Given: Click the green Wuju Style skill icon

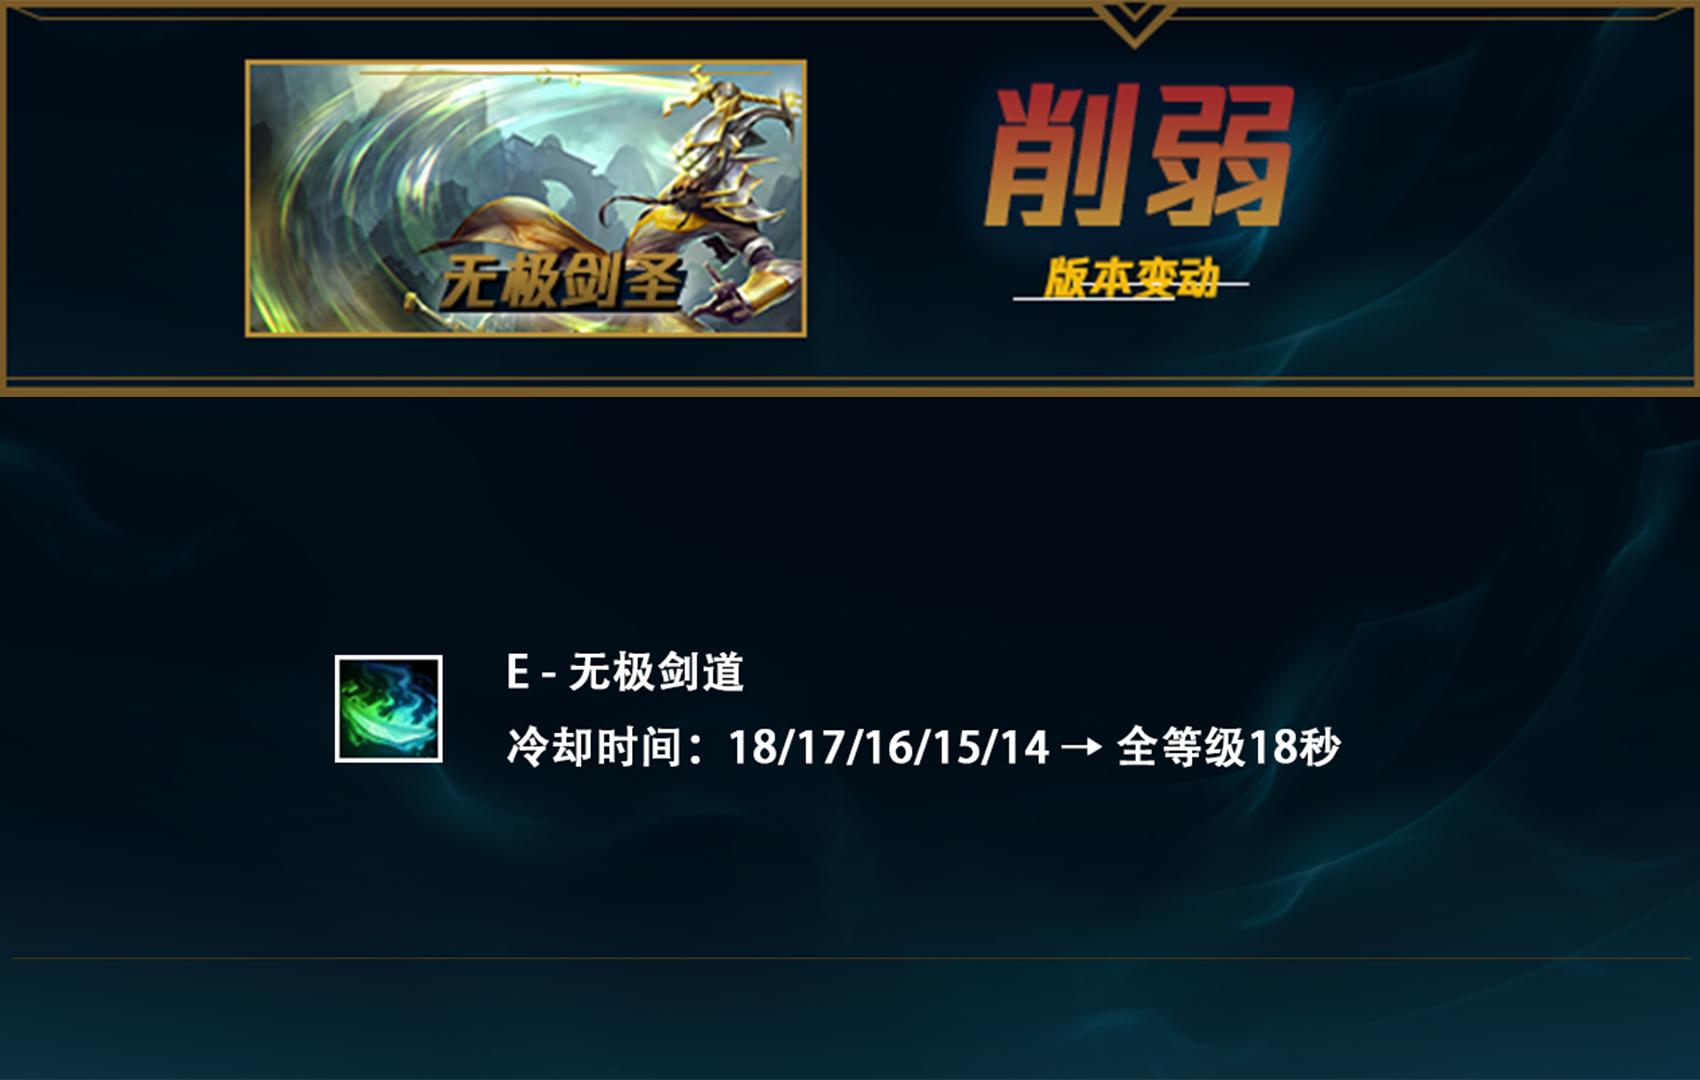Looking at the screenshot, I should [x=388, y=708].
